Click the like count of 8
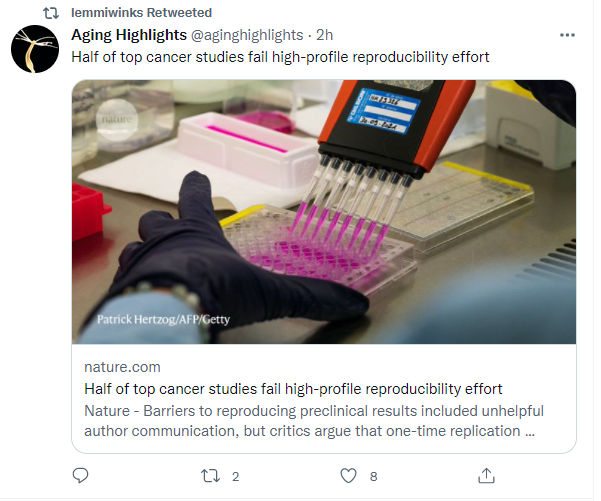This screenshot has height=501, width=601. [373, 477]
